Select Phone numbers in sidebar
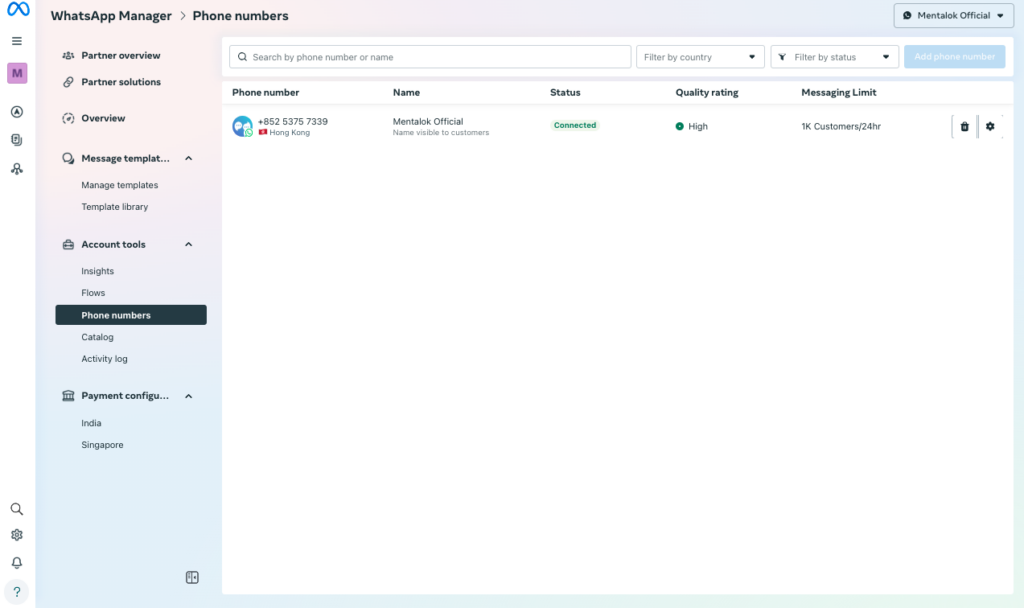 (131, 315)
